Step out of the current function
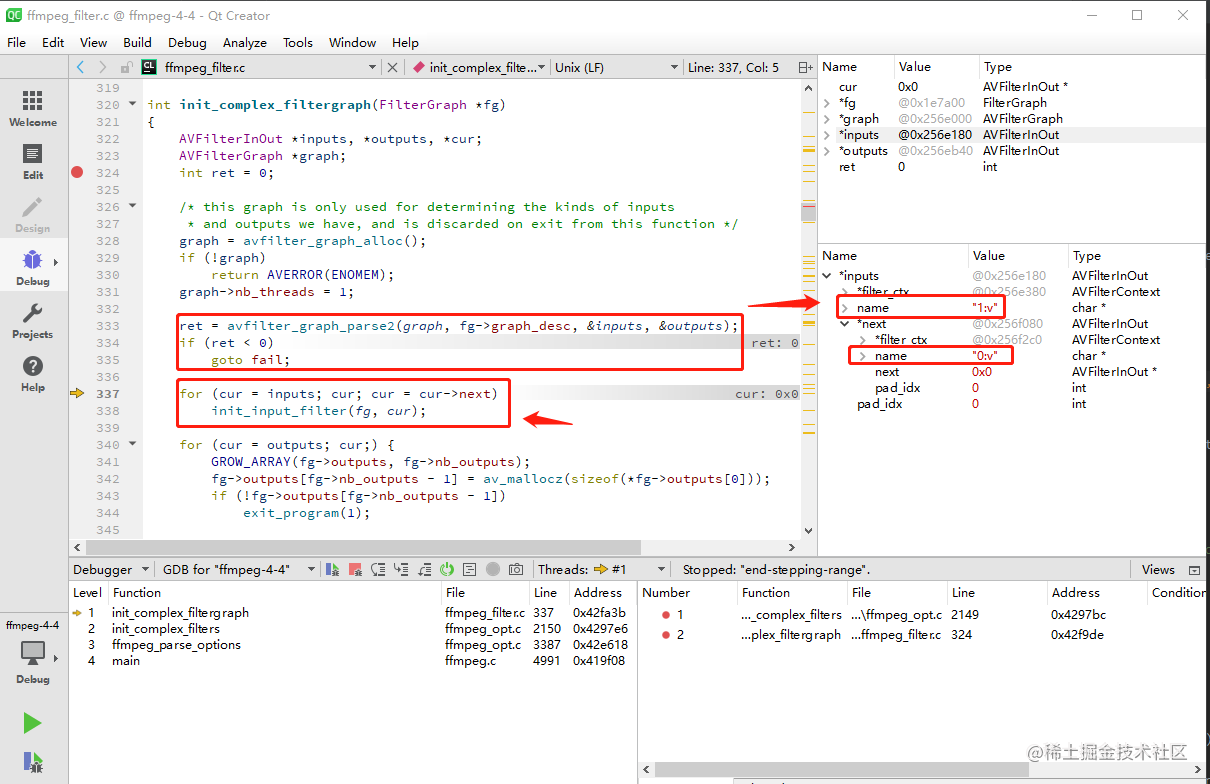Viewport: 1210px width, 784px height. [x=424, y=569]
